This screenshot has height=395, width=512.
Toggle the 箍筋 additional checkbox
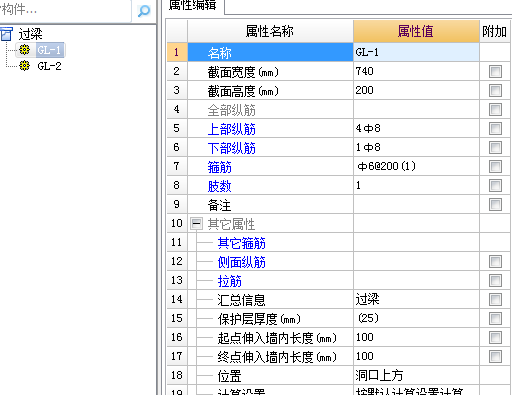click(x=495, y=166)
